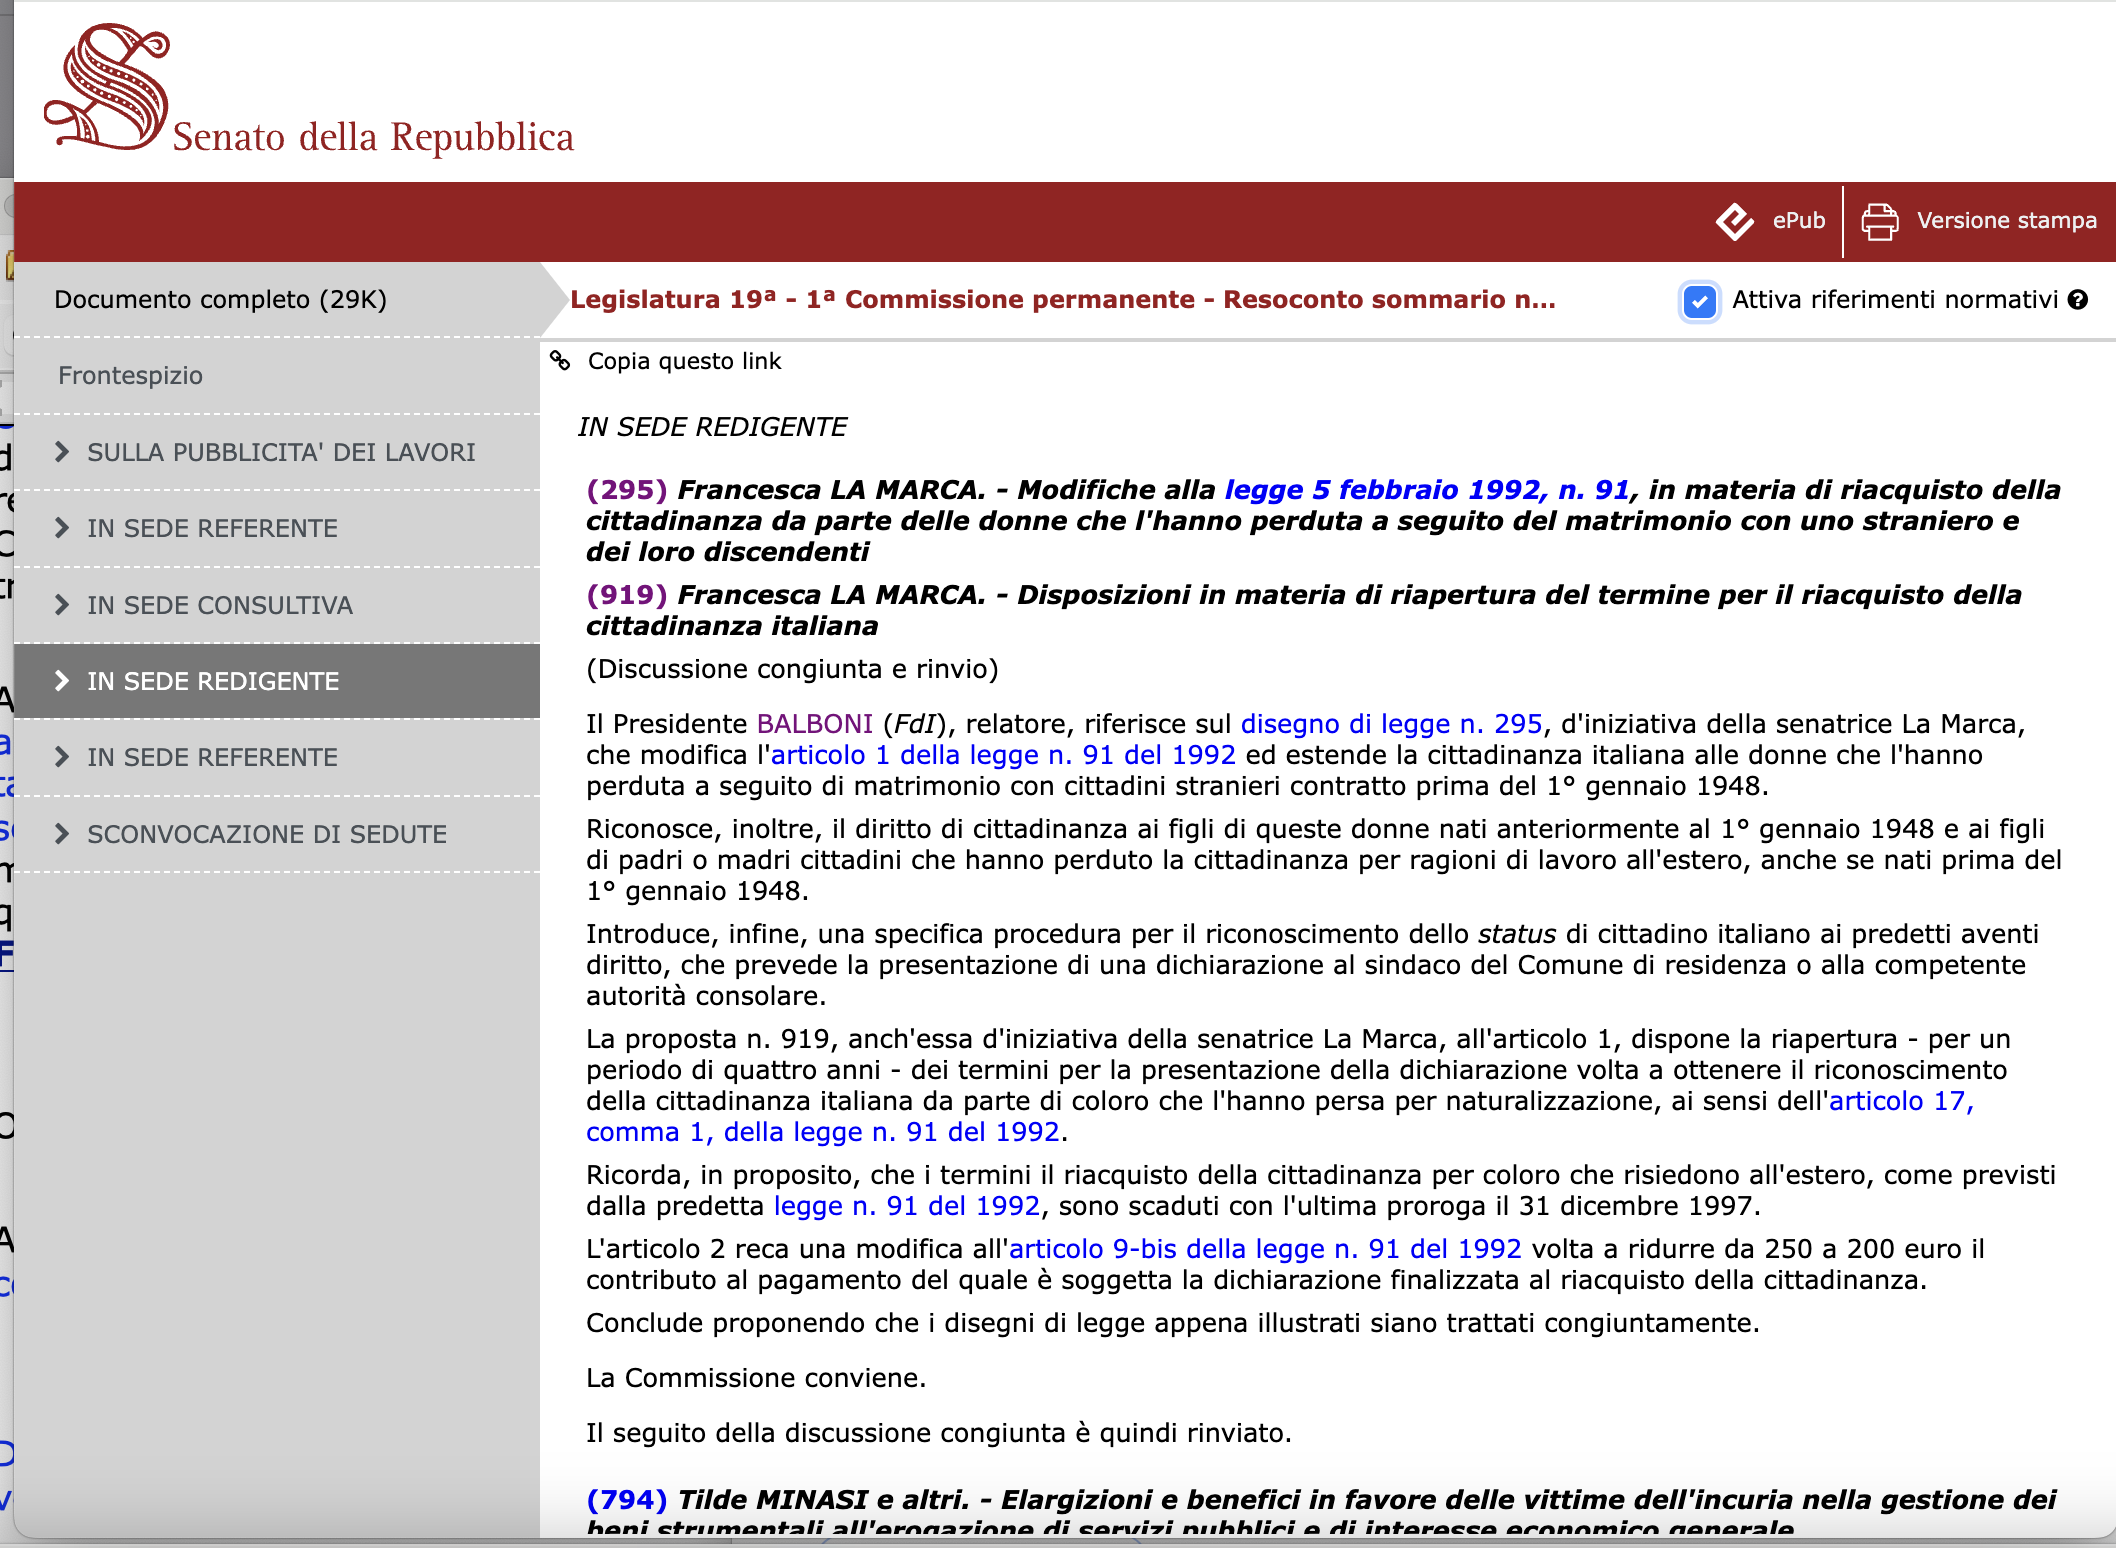Open bill number (919) link
Screen dimensions: 2116x1548
point(627,595)
